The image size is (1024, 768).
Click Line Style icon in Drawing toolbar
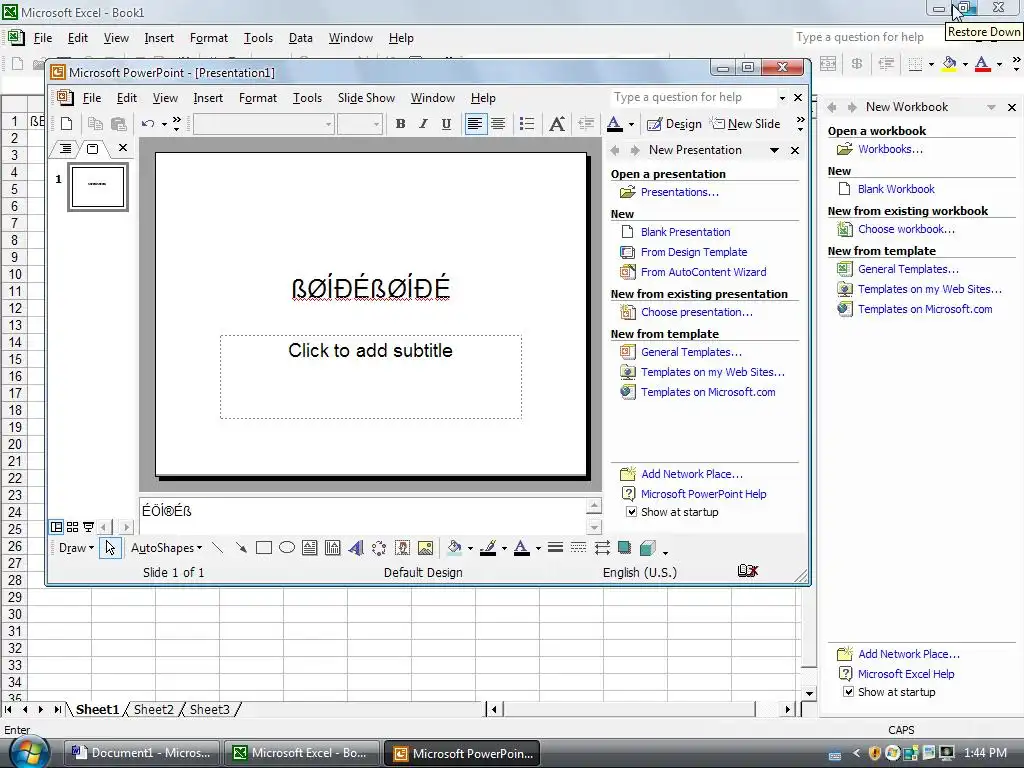(555, 548)
